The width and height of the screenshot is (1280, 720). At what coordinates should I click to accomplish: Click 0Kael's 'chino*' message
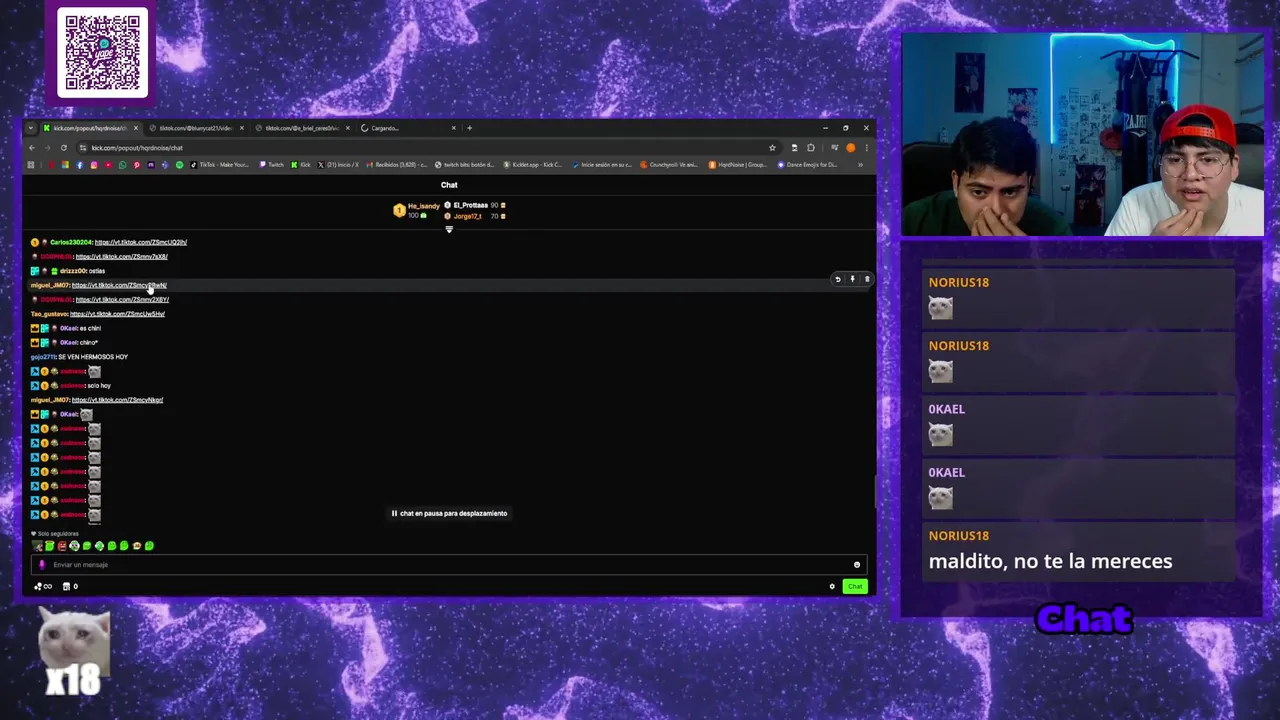click(89, 343)
